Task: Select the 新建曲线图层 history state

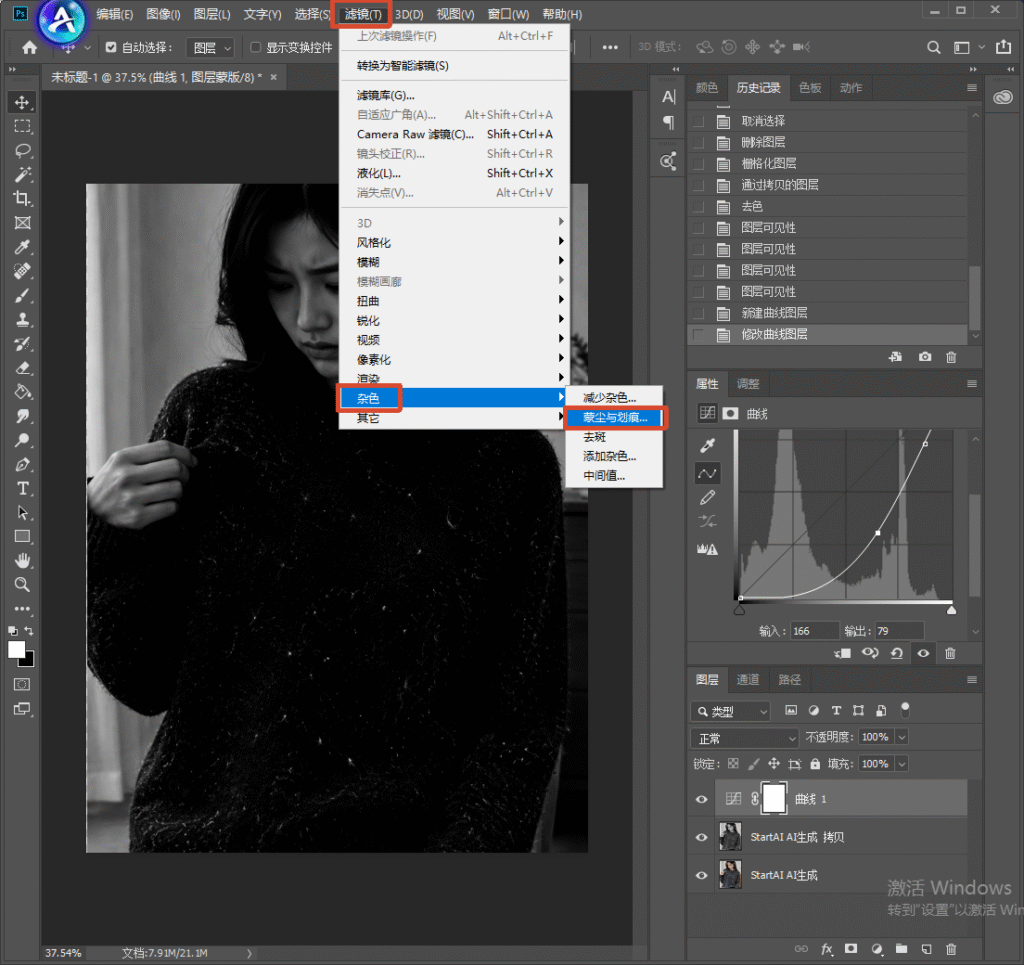Action: (828, 313)
